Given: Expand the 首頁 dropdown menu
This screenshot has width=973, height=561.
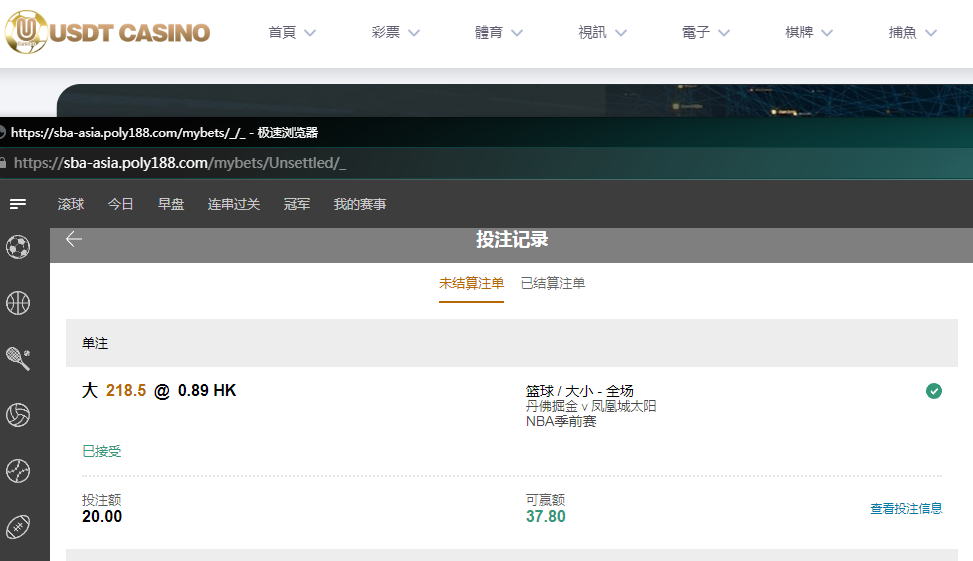Looking at the screenshot, I should click(x=292, y=33).
